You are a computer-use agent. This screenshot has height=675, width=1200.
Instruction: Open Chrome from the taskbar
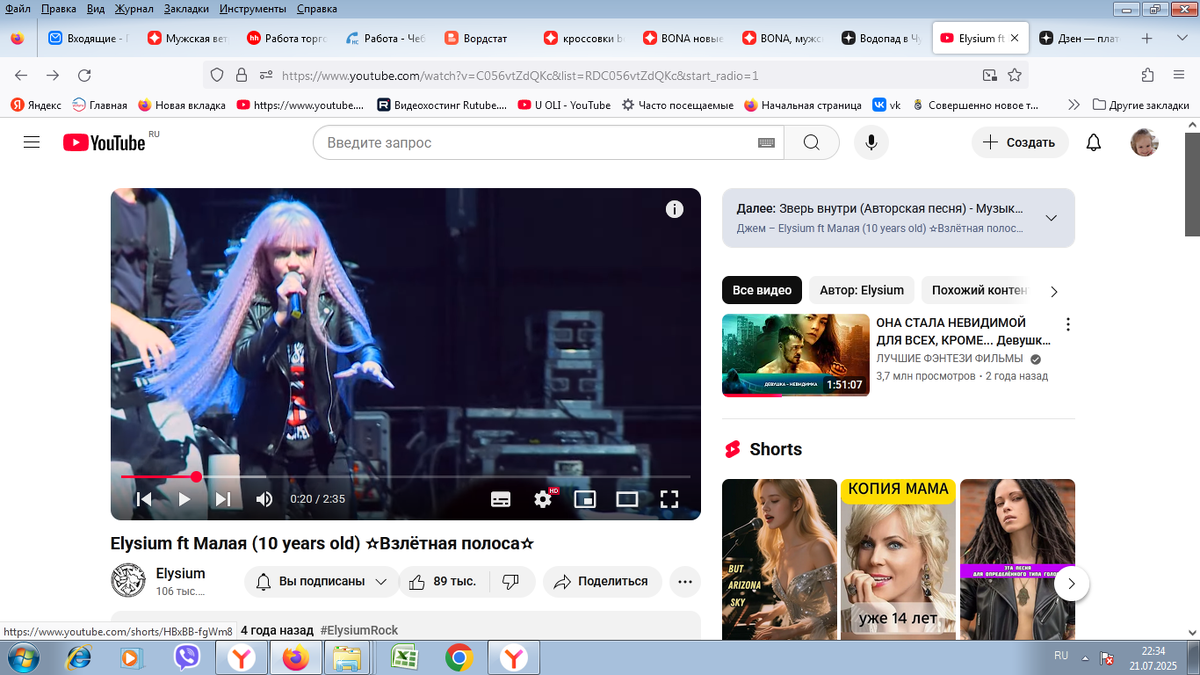point(459,657)
